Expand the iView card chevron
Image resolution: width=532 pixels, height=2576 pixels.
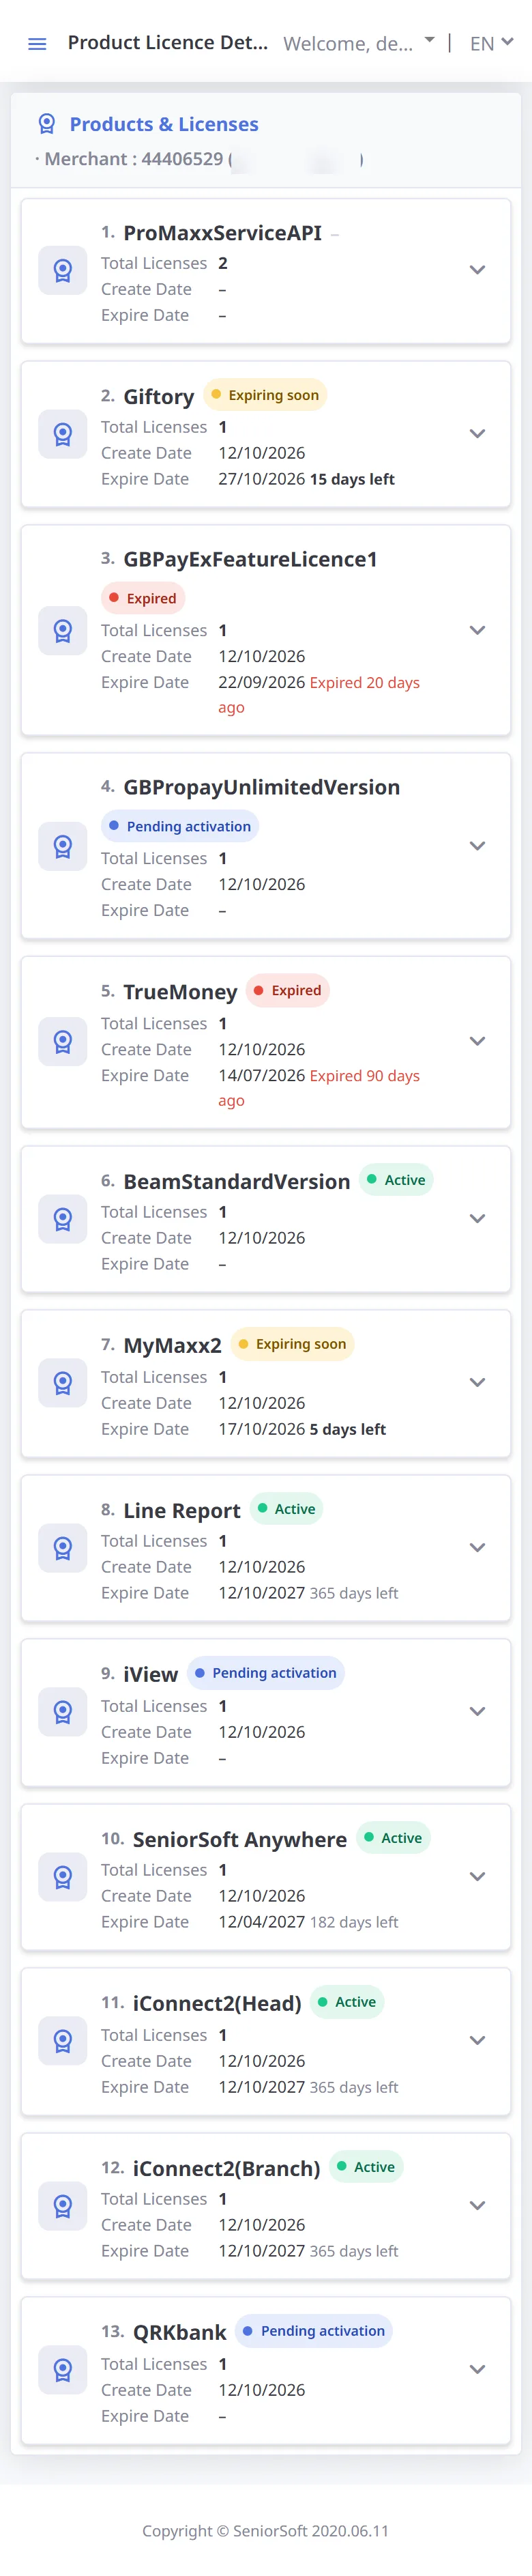click(477, 1712)
